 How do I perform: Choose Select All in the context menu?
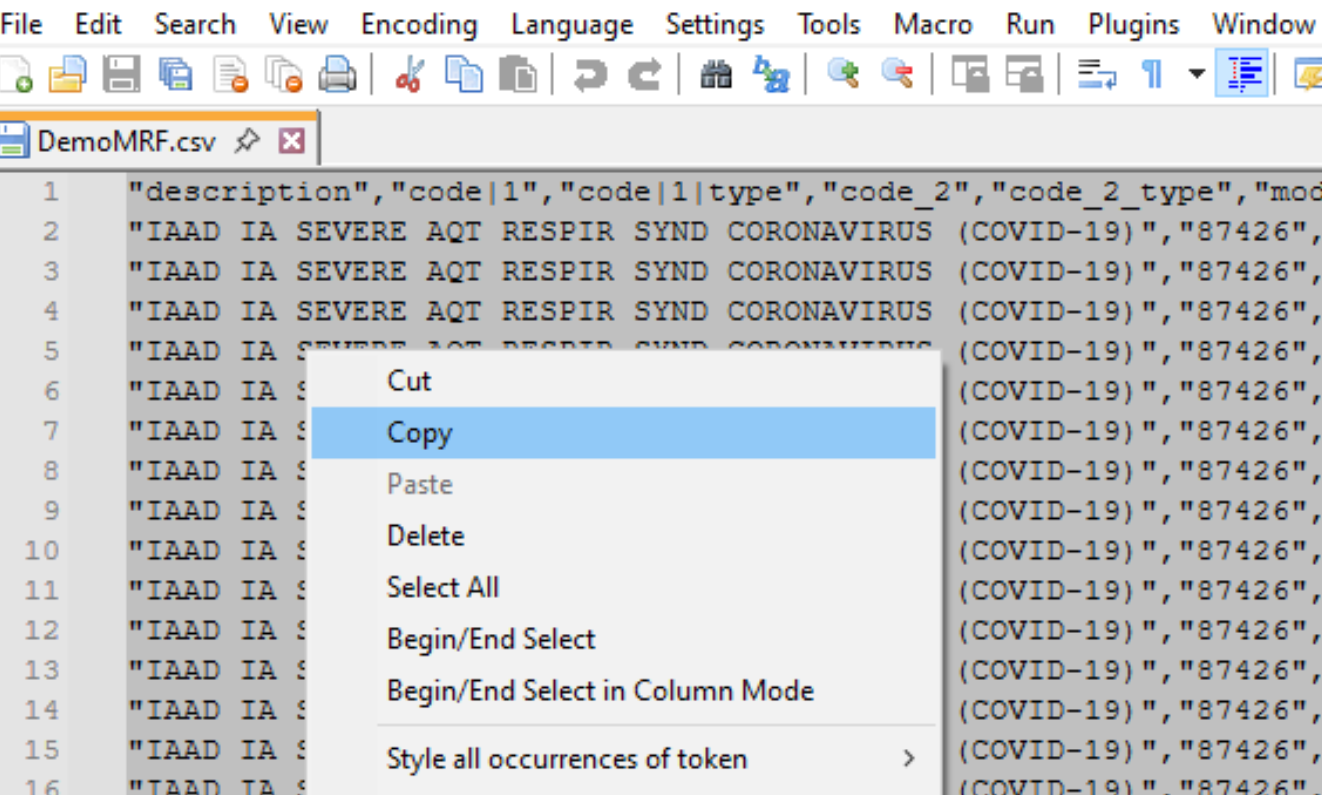click(x=624, y=588)
